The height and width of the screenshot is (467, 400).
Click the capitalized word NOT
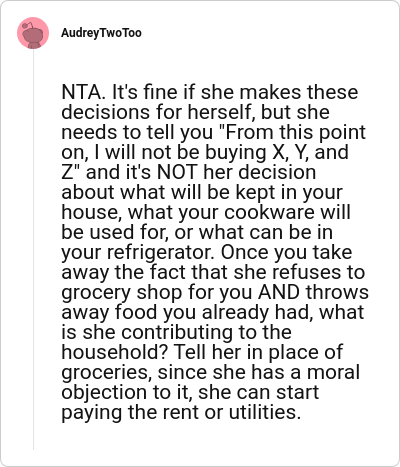(177, 172)
